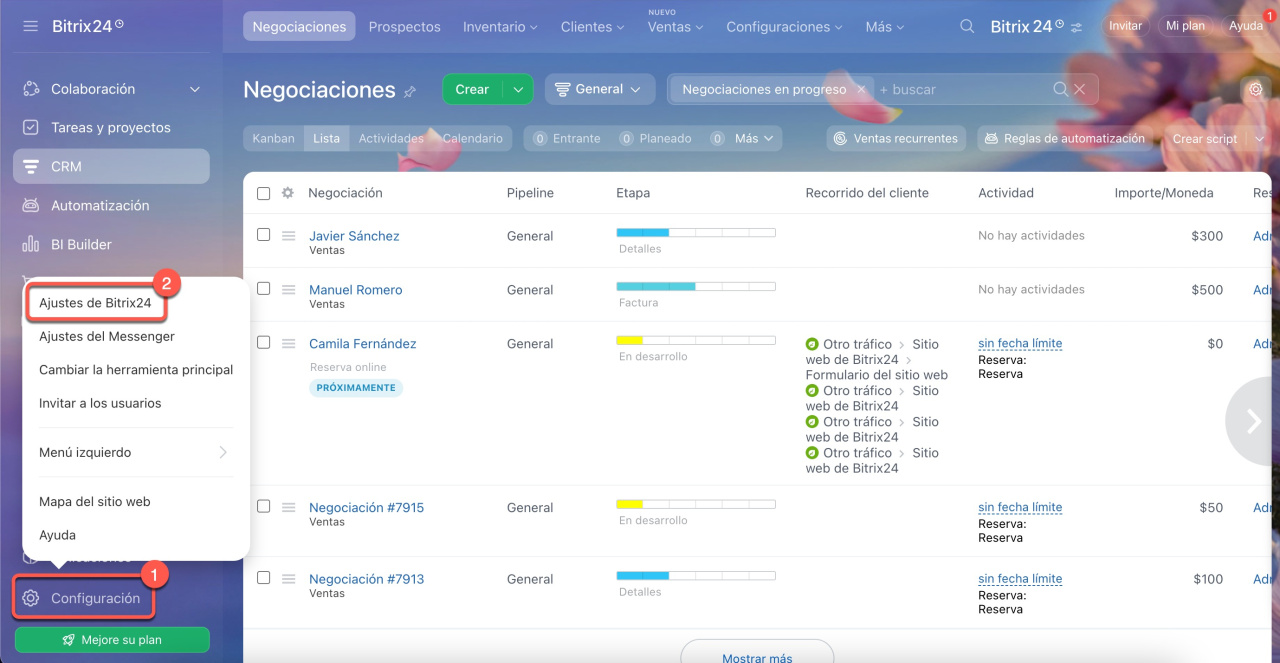Image resolution: width=1280 pixels, height=663 pixels.
Task: Click the search magnifier in the top bar
Action: [967, 27]
